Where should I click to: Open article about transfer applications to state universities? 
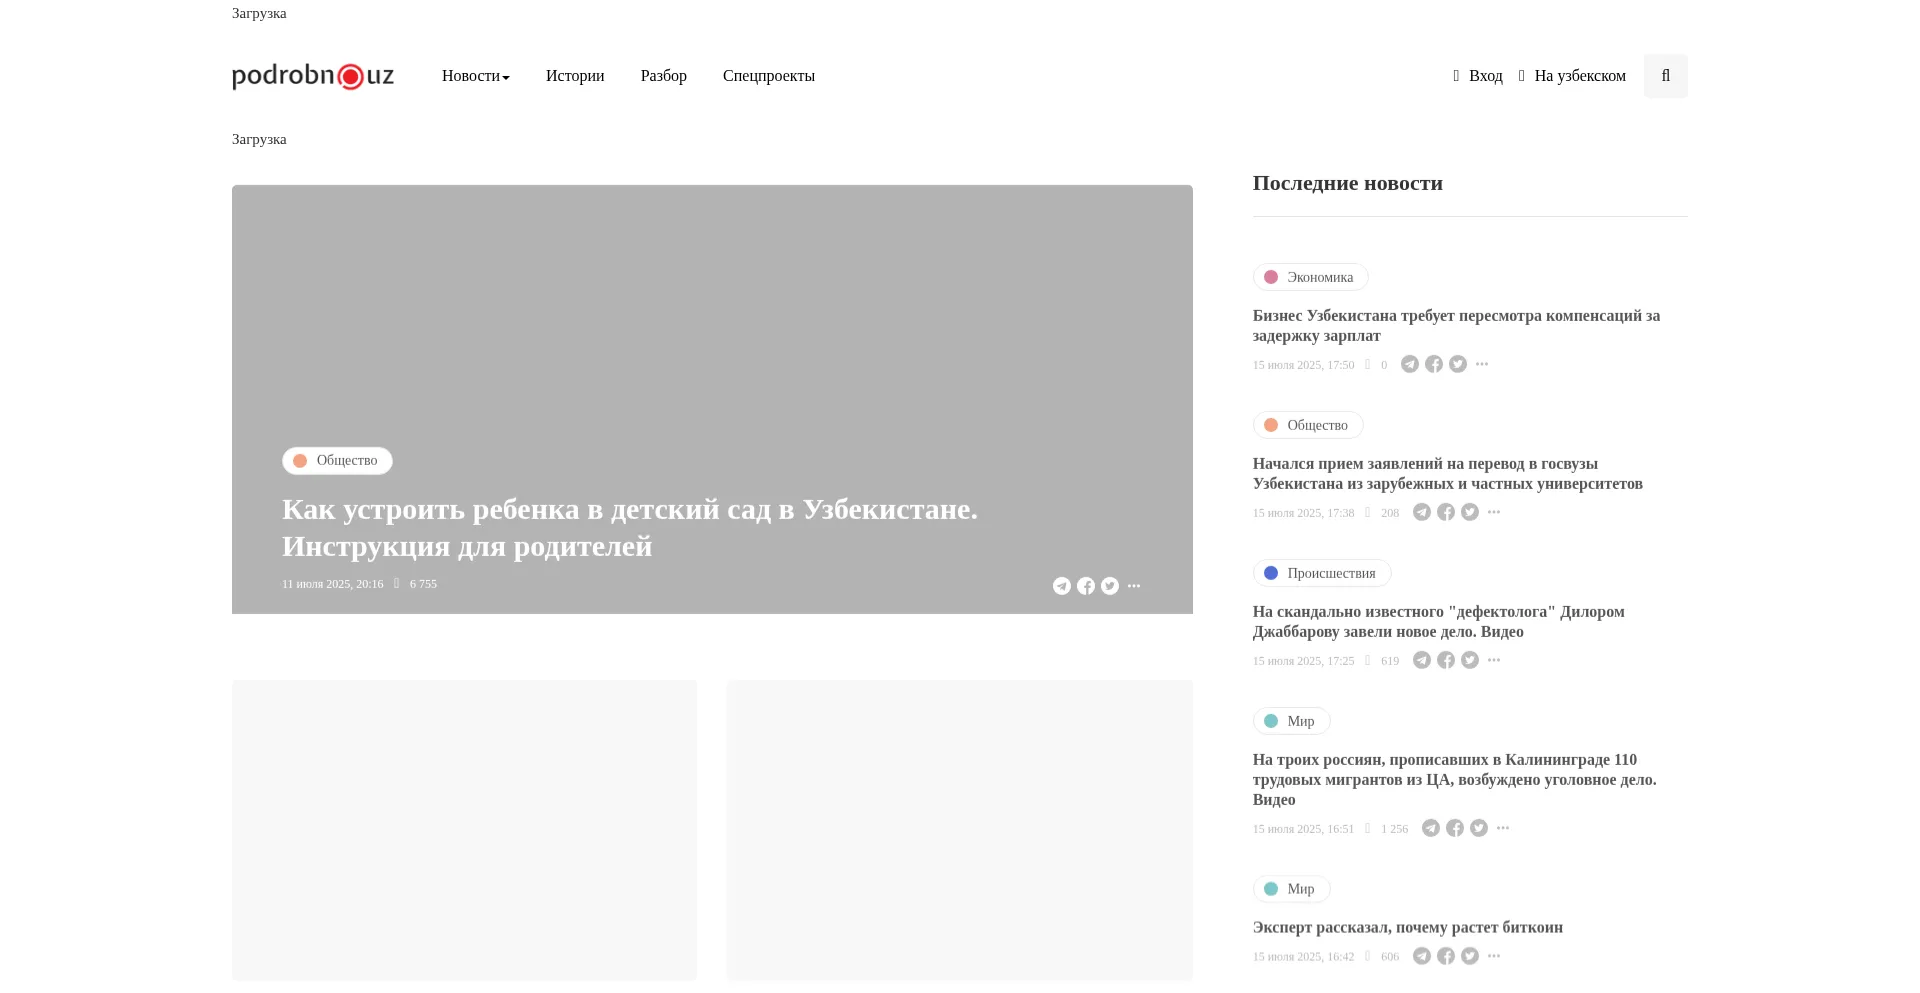tap(1448, 474)
